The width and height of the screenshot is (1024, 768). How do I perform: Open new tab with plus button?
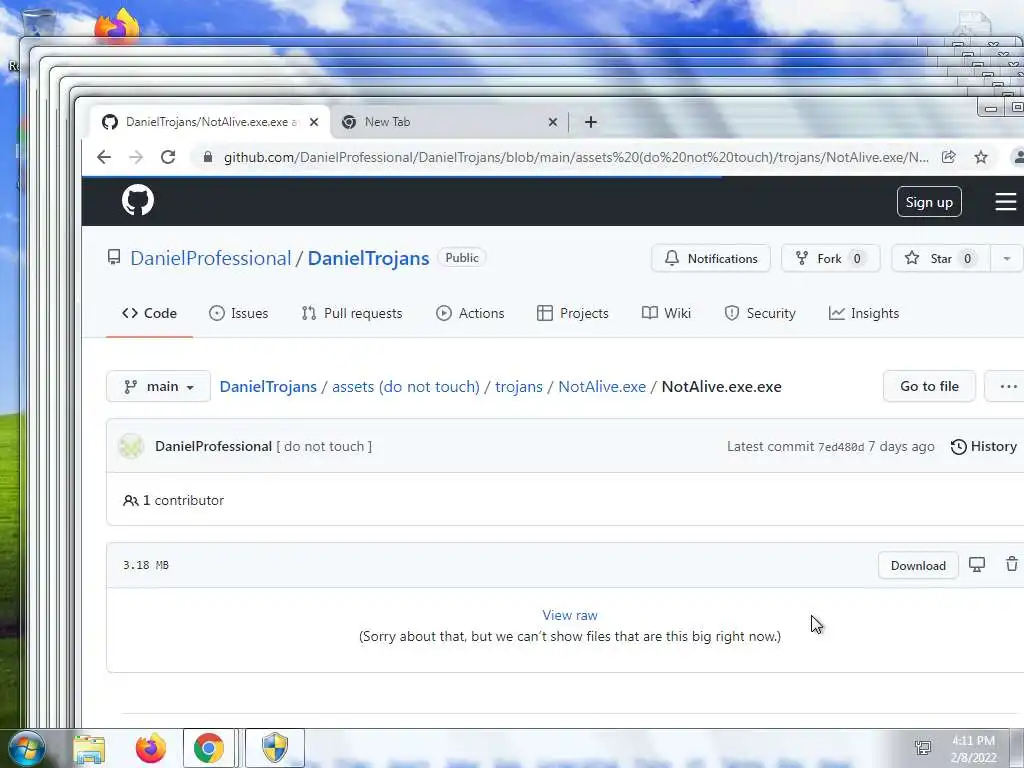click(x=590, y=122)
